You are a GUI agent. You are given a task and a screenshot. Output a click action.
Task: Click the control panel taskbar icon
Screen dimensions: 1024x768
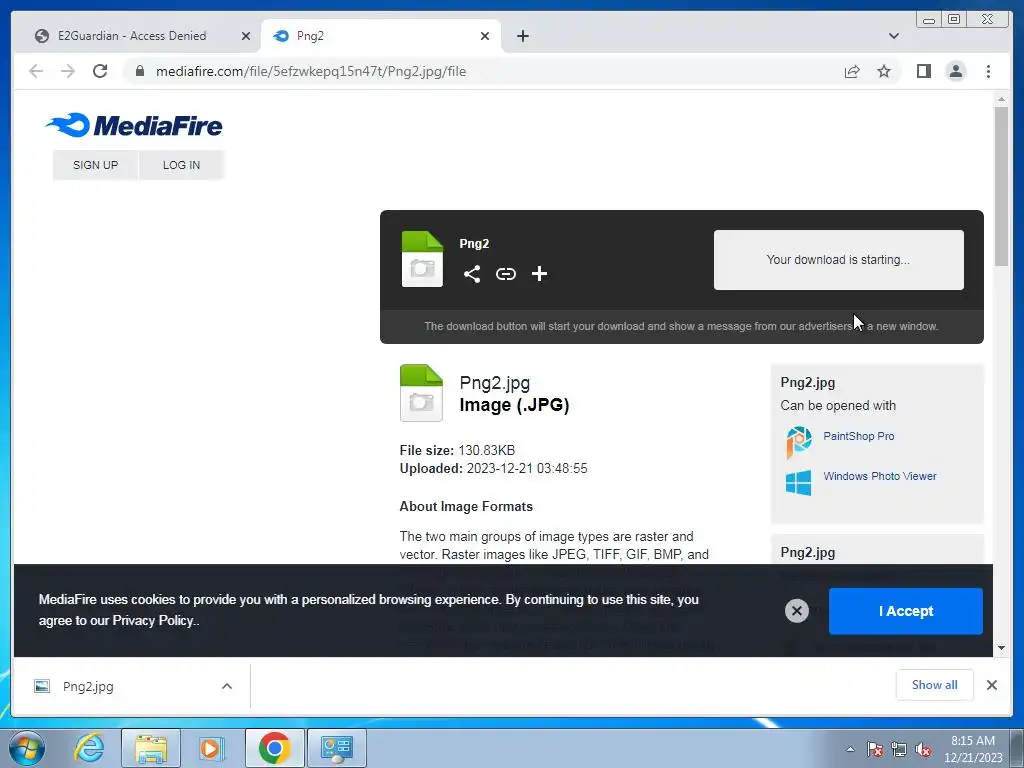(336, 748)
